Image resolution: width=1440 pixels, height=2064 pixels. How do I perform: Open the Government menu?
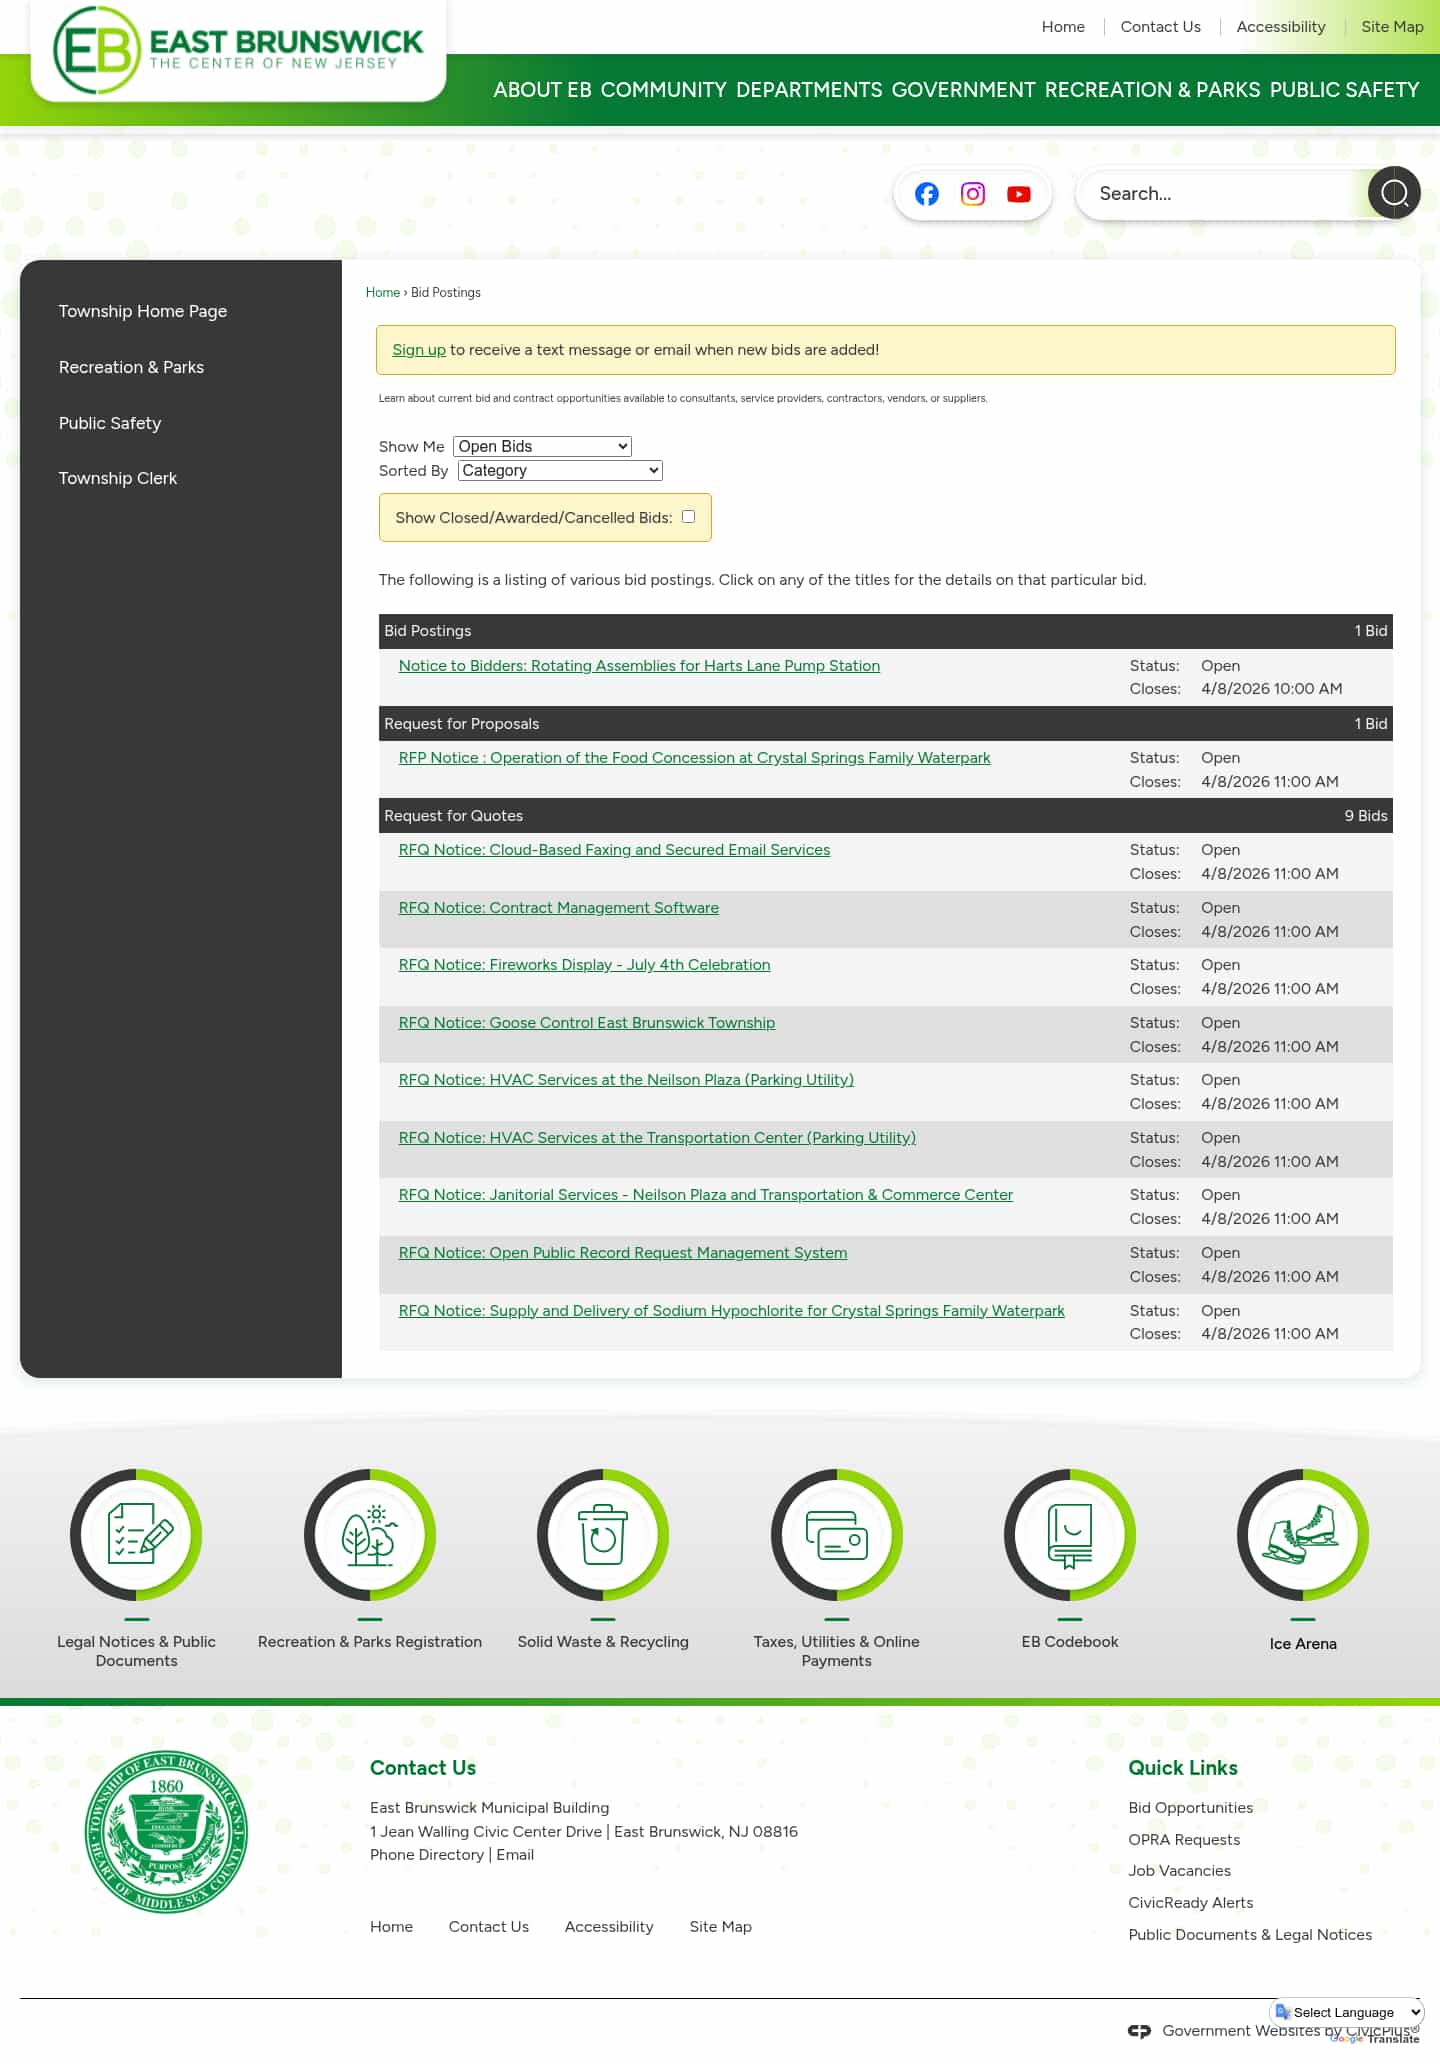(964, 90)
